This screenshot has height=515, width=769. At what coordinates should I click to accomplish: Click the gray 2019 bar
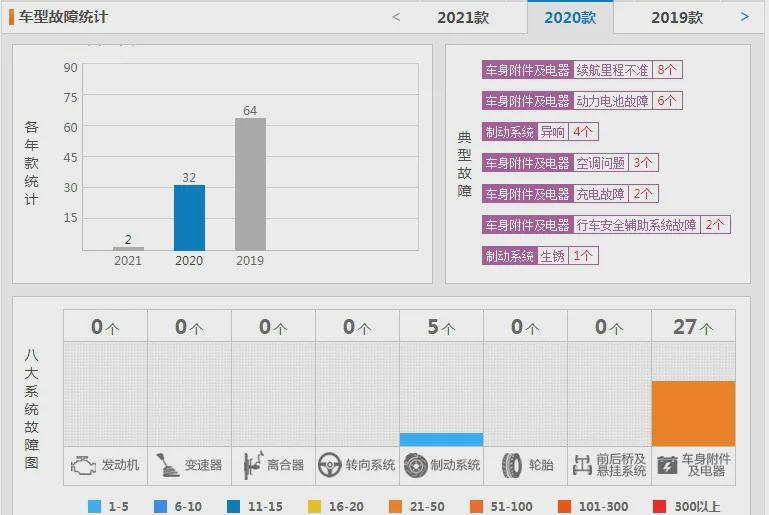click(250, 184)
